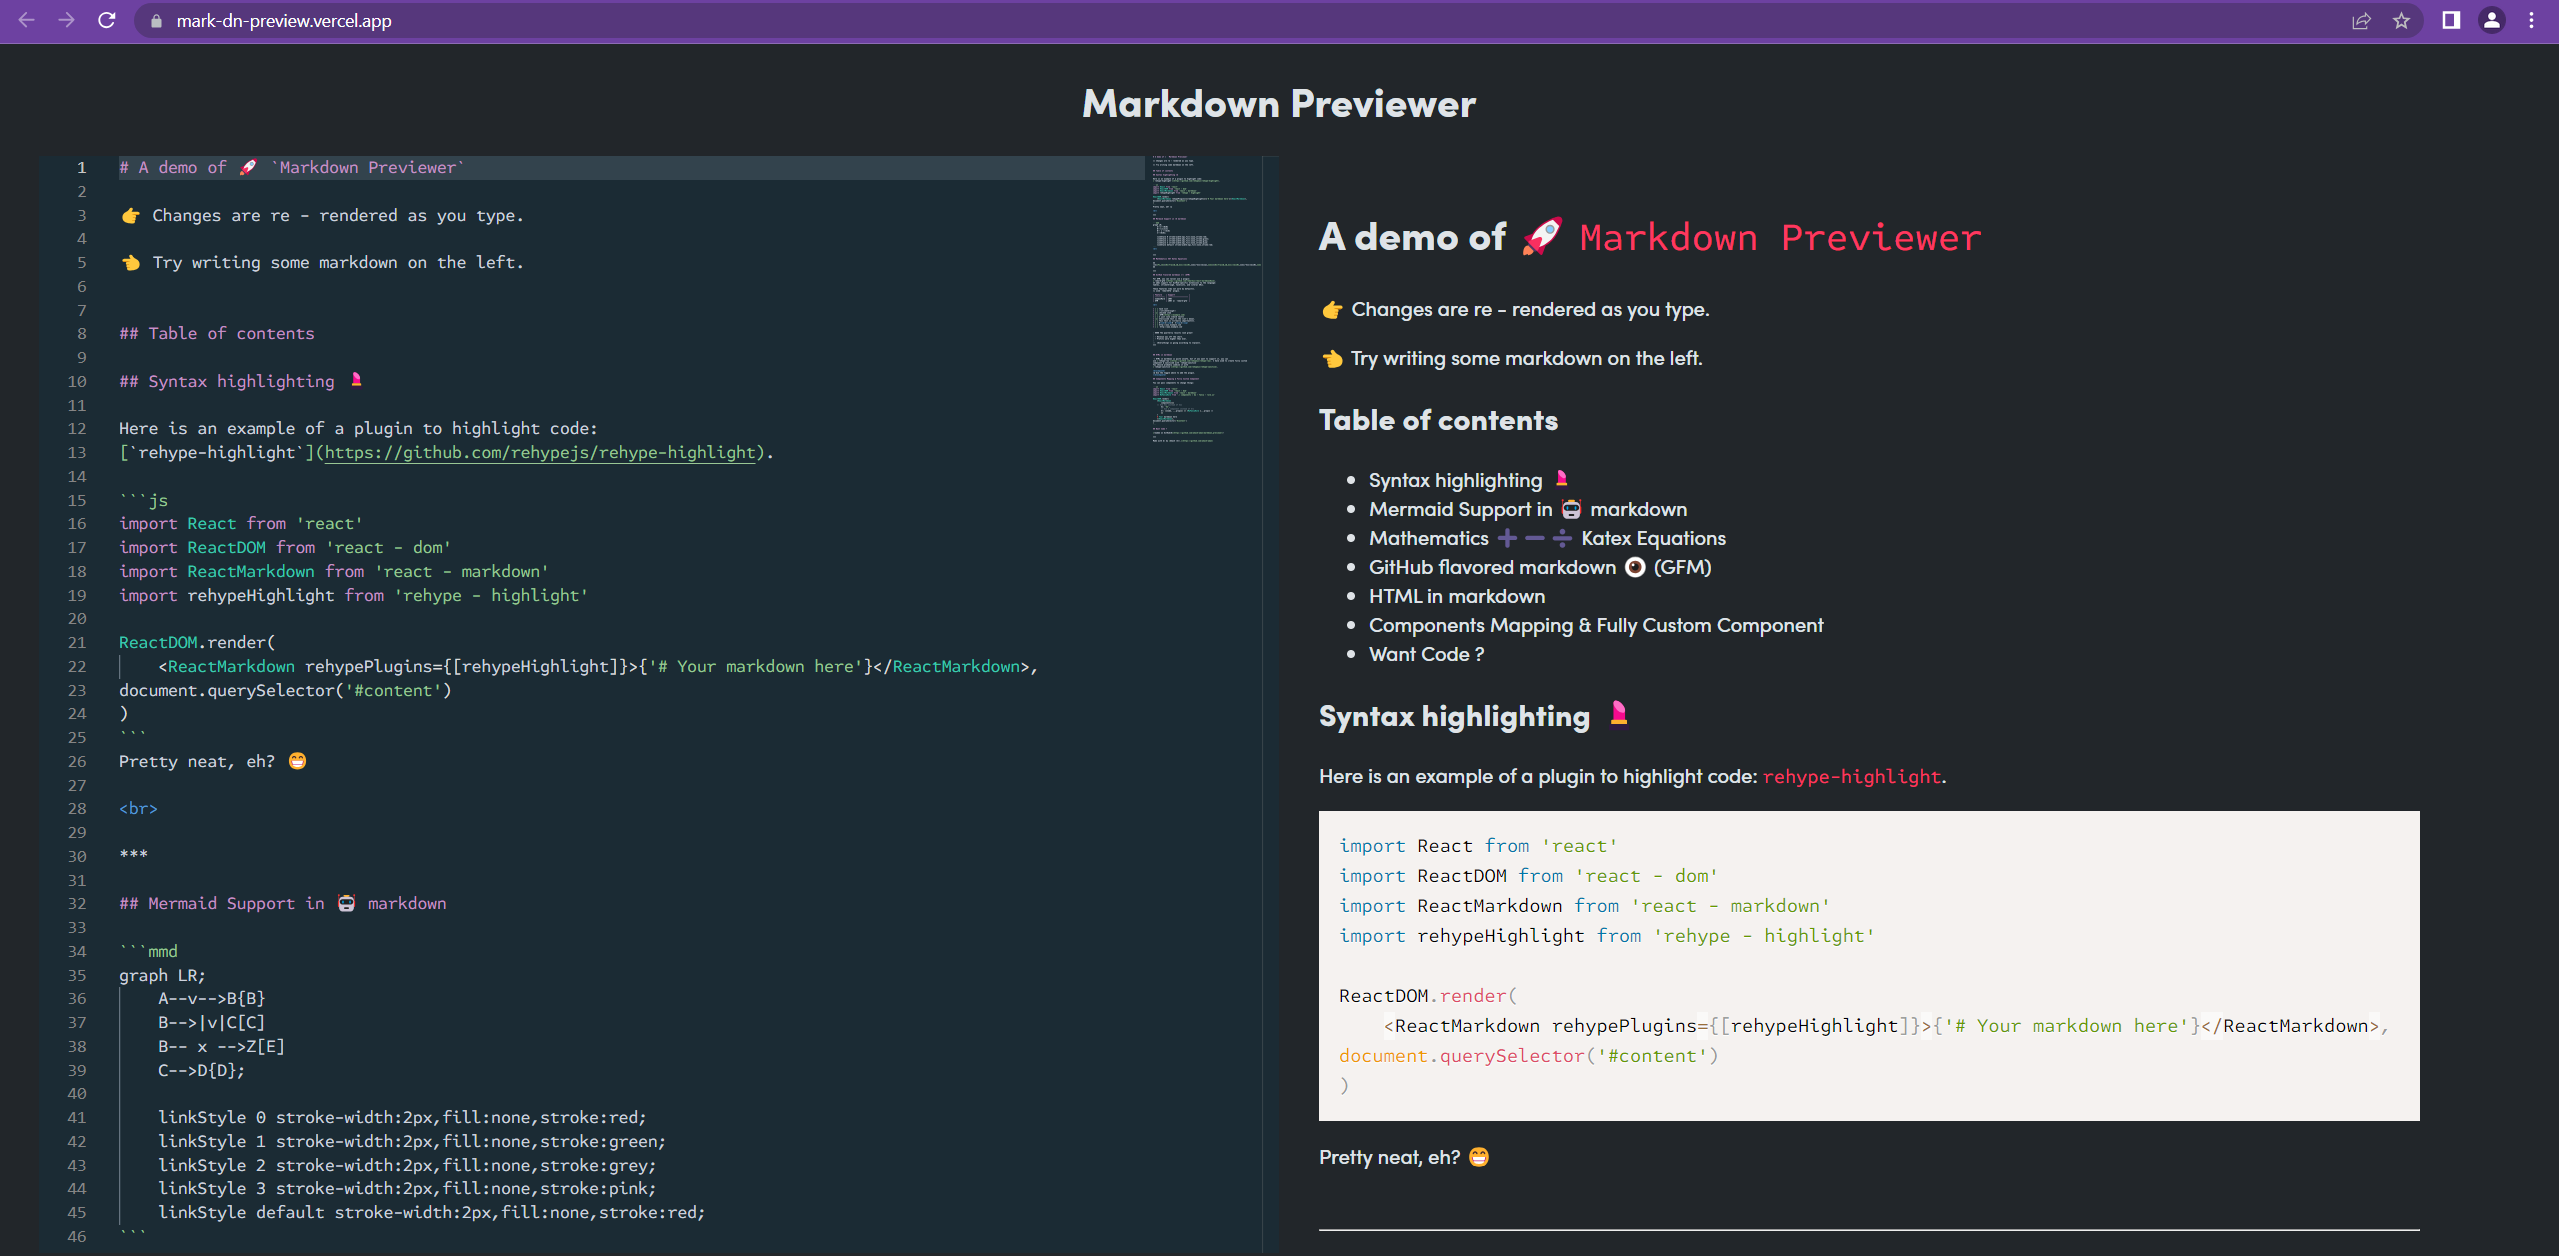Open the share options icon
Image resolution: width=2559 pixels, height=1256 pixels.
click(2361, 20)
